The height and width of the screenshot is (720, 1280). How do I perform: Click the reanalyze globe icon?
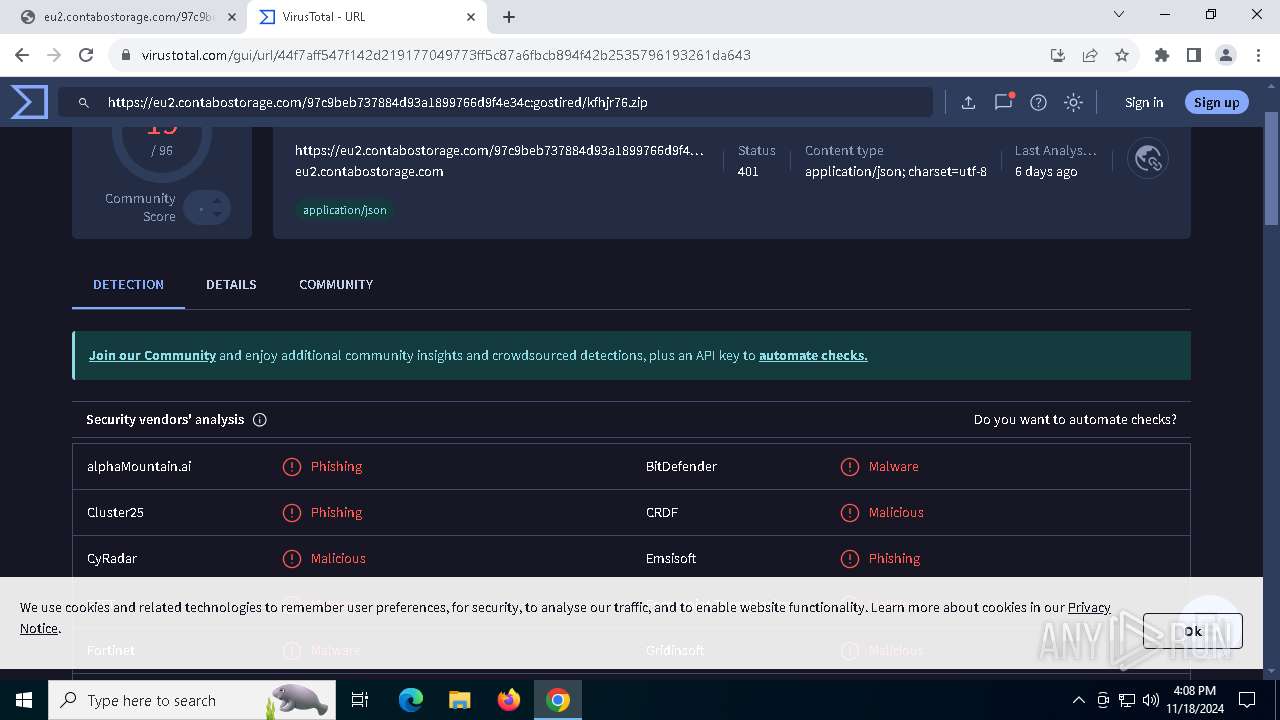1148,158
